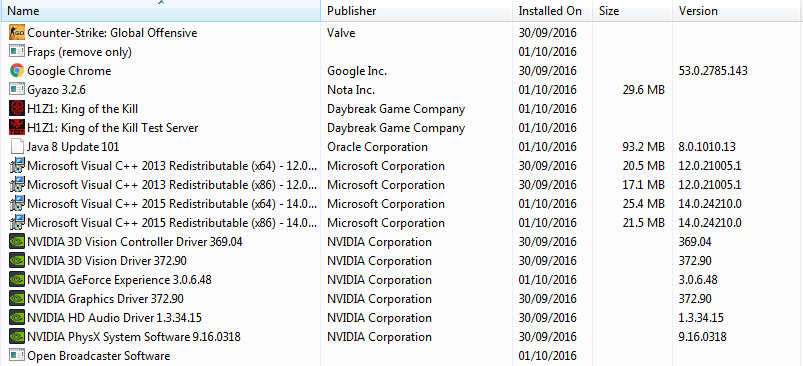Viewport: 803px width, 366px height.
Task: Click the NVIDIA GeForce Experience icon
Action: pyautogui.click(x=17, y=280)
